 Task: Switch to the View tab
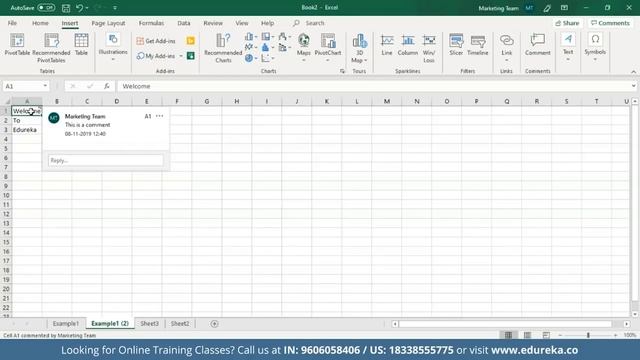(x=242, y=23)
